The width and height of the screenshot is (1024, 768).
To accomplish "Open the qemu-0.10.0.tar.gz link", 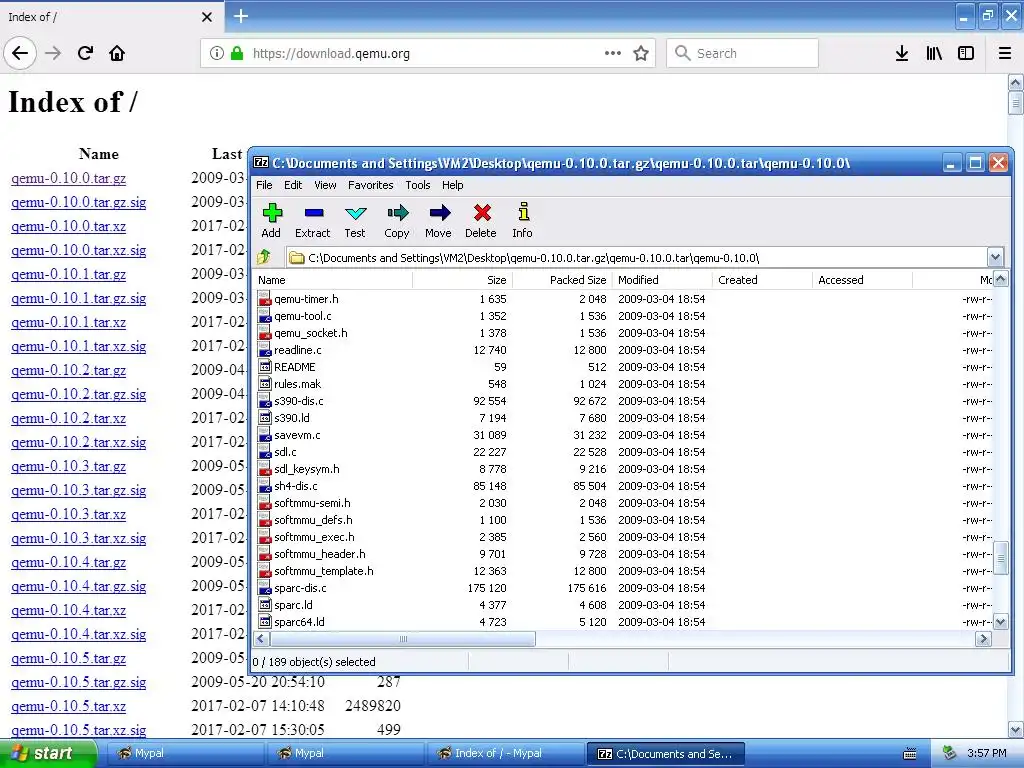I will pyautogui.click(x=69, y=178).
